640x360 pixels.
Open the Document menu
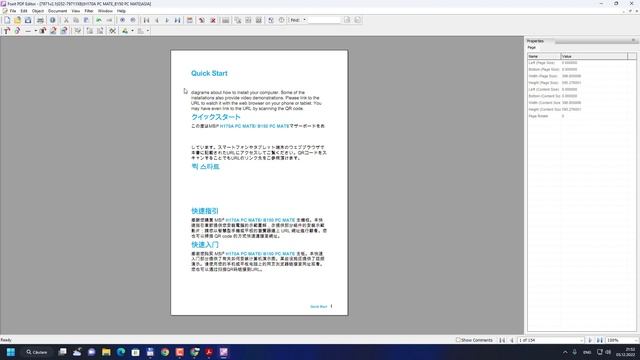pos(58,11)
